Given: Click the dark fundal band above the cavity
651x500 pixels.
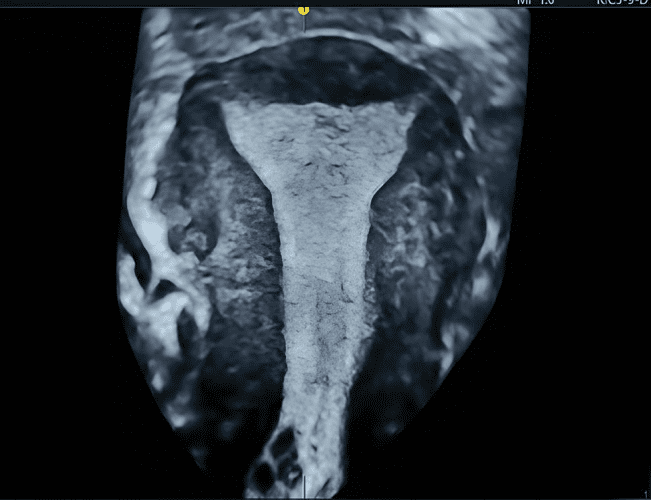Looking at the screenshot, I should [x=318, y=75].
